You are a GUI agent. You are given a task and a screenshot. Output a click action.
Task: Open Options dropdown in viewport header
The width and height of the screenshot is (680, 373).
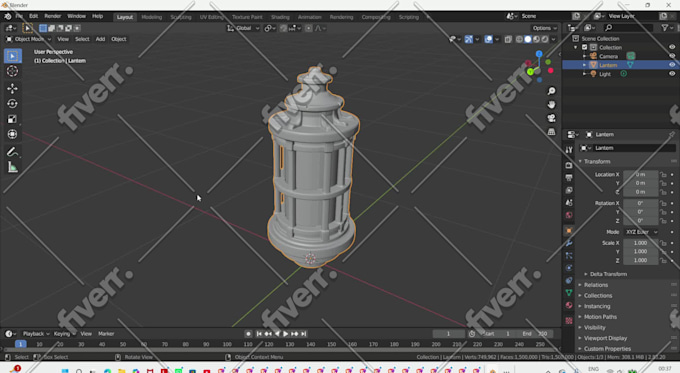pyautogui.click(x=545, y=28)
